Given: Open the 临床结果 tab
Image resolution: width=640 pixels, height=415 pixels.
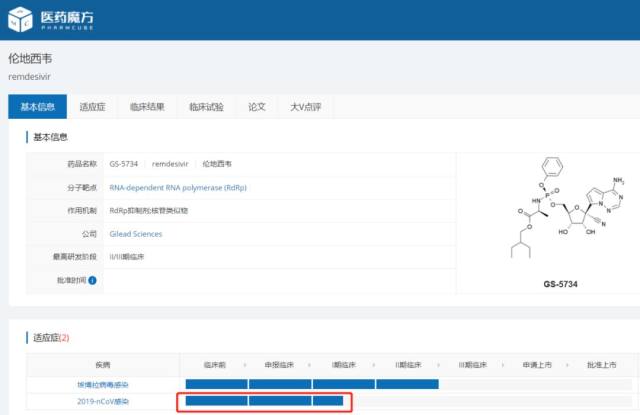Looking at the screenshot, I should click(147, 107).
